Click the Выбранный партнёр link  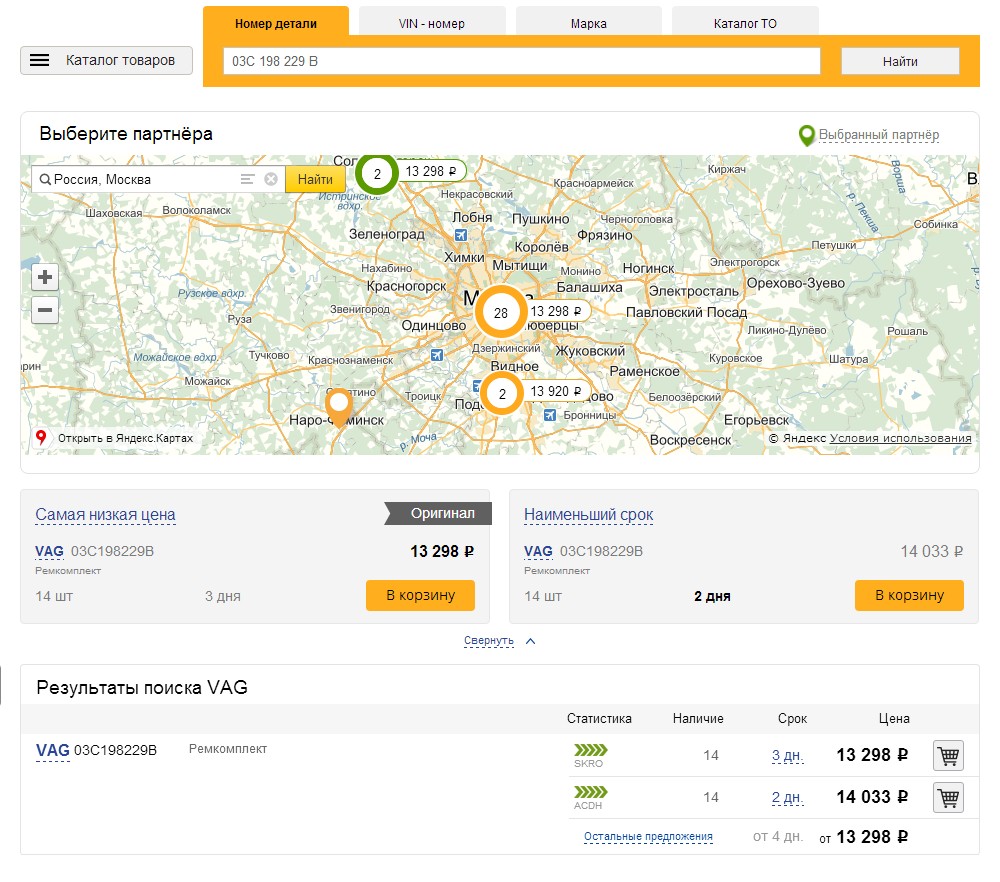(879, 135)
